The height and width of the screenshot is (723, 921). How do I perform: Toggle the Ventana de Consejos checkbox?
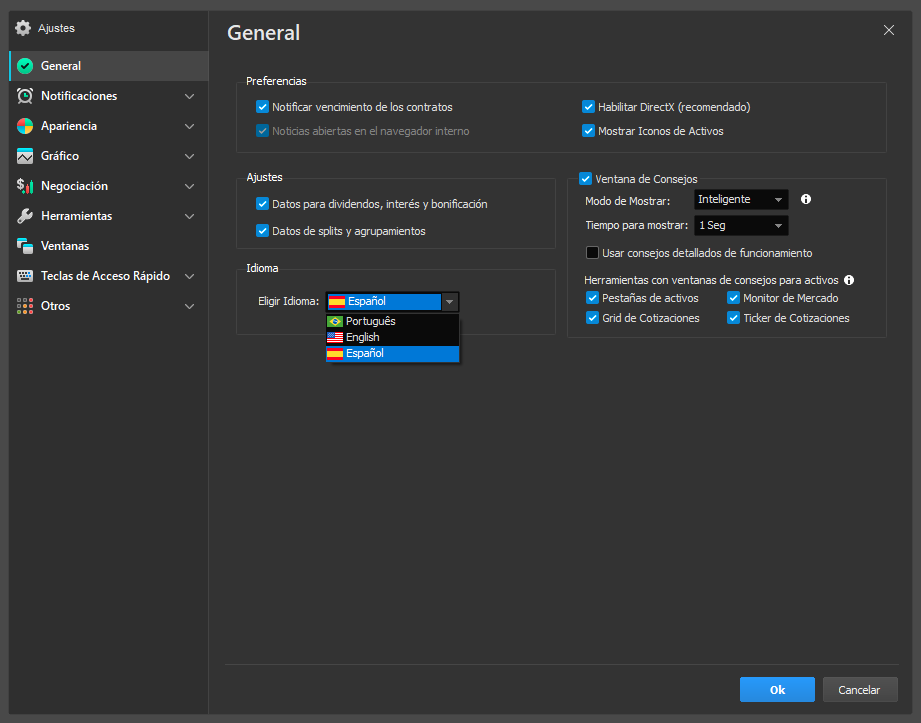(x=586, y=179)
